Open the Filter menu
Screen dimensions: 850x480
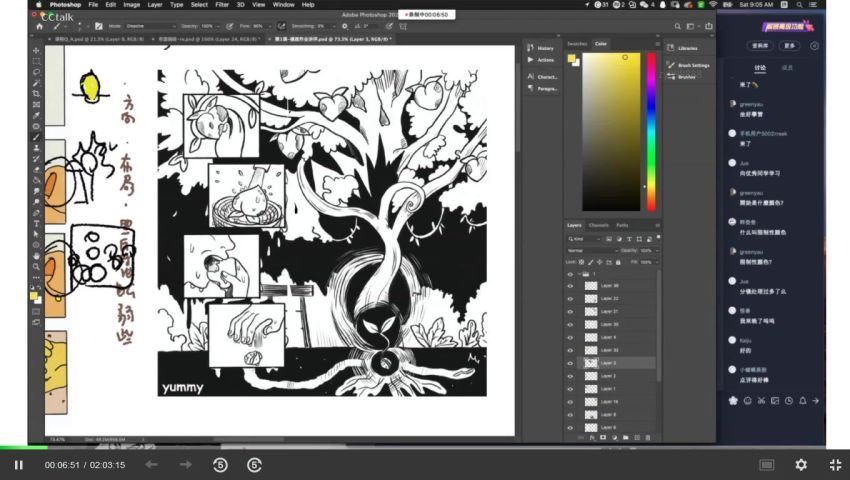(222, 4)
